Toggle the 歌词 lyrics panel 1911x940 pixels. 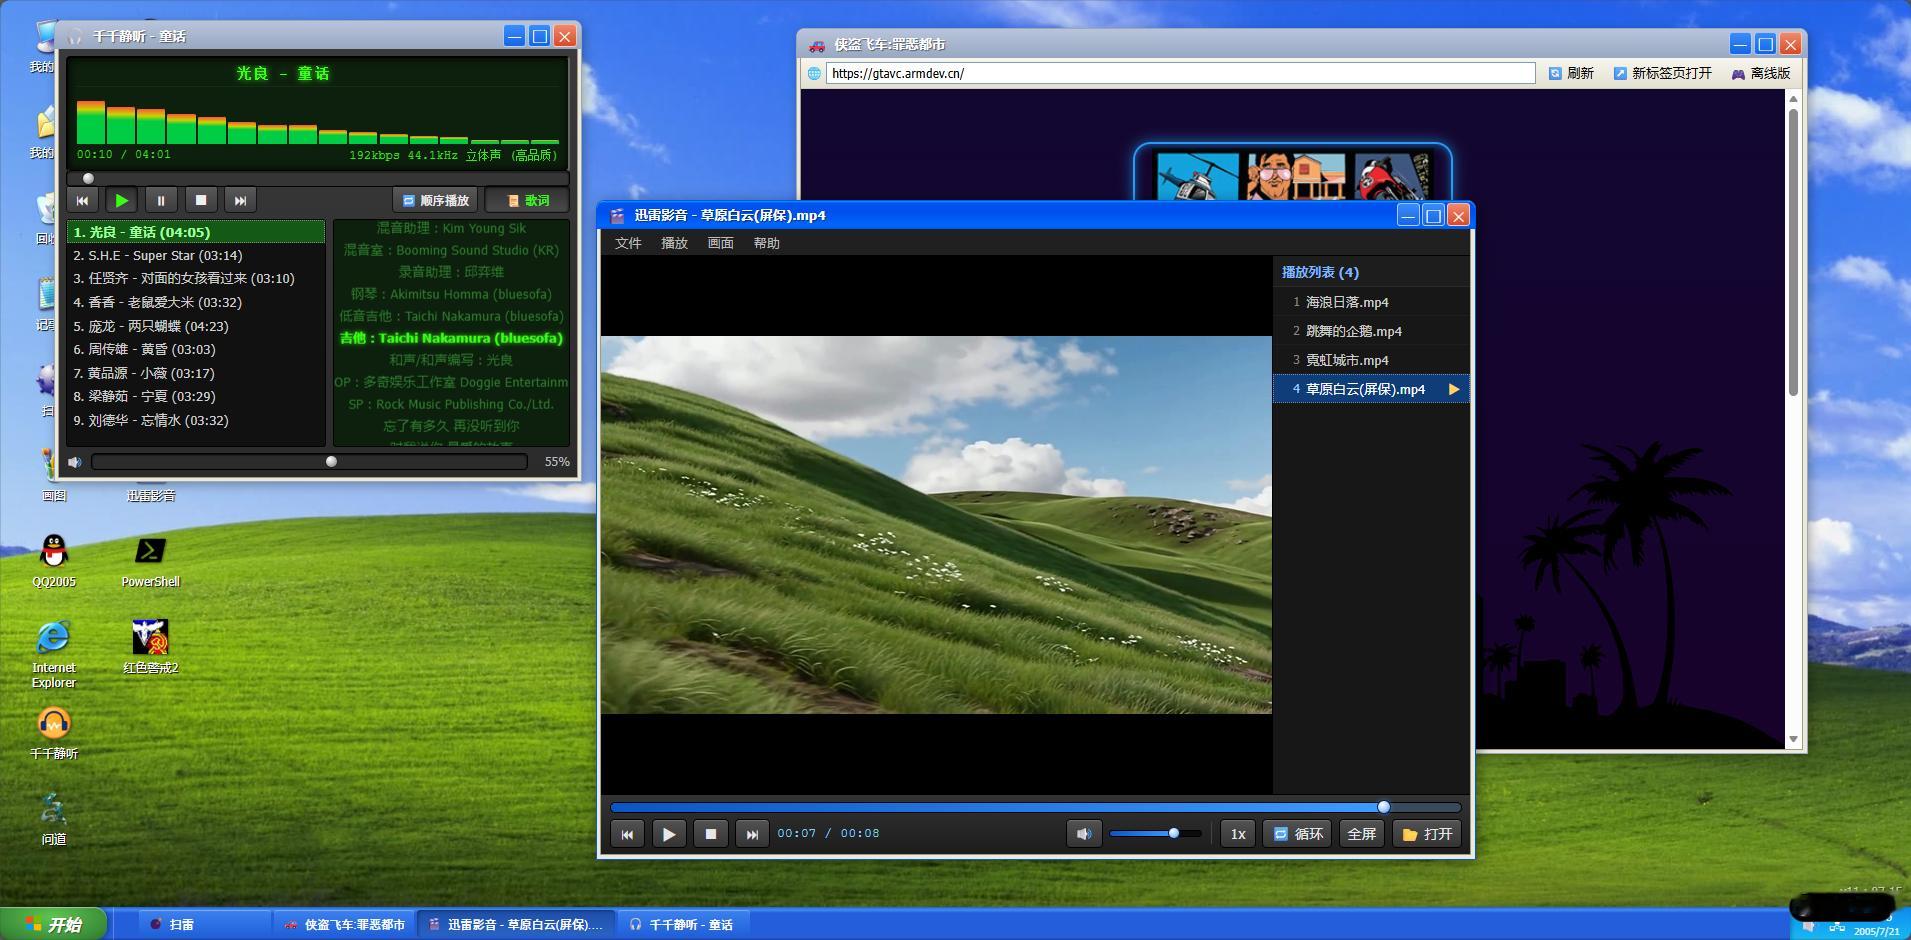click(527, 200)
